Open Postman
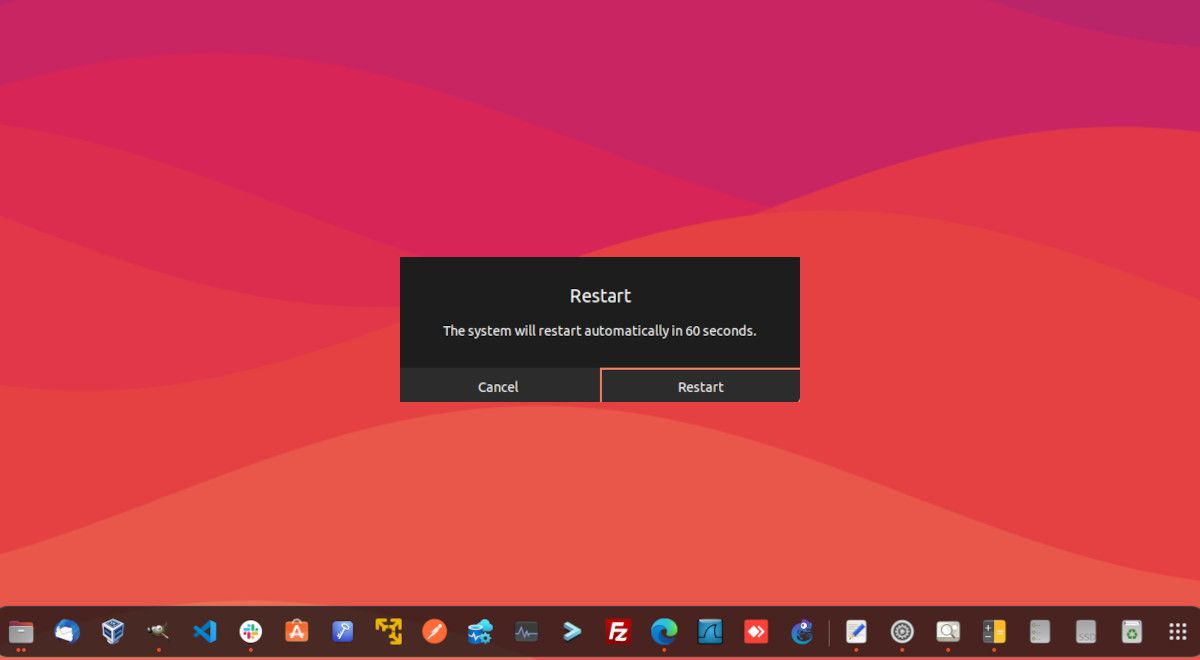This screenshot has width=1200, height=660. 434,632
